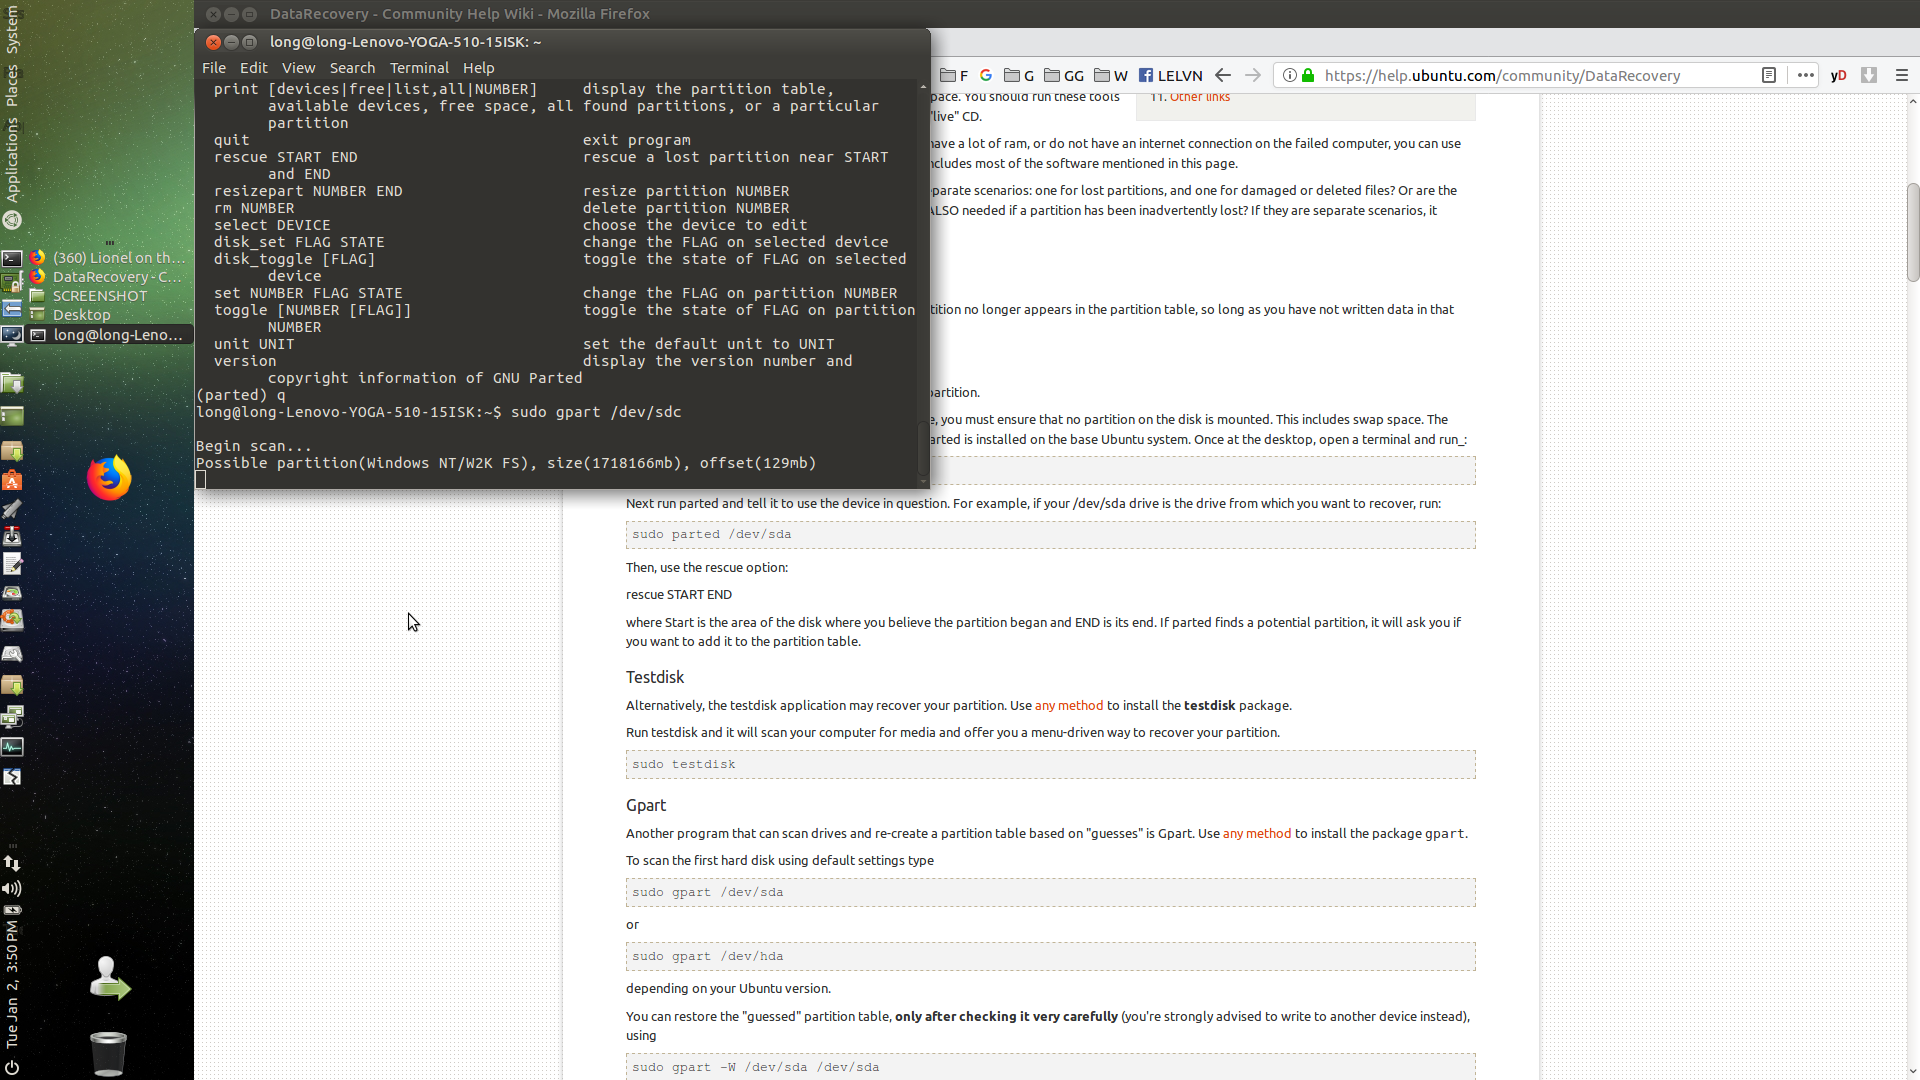Click Firefox page vertical scrollbar thumb
The width and height of the screenshot is (1920, 1080).
point(1912,232)
